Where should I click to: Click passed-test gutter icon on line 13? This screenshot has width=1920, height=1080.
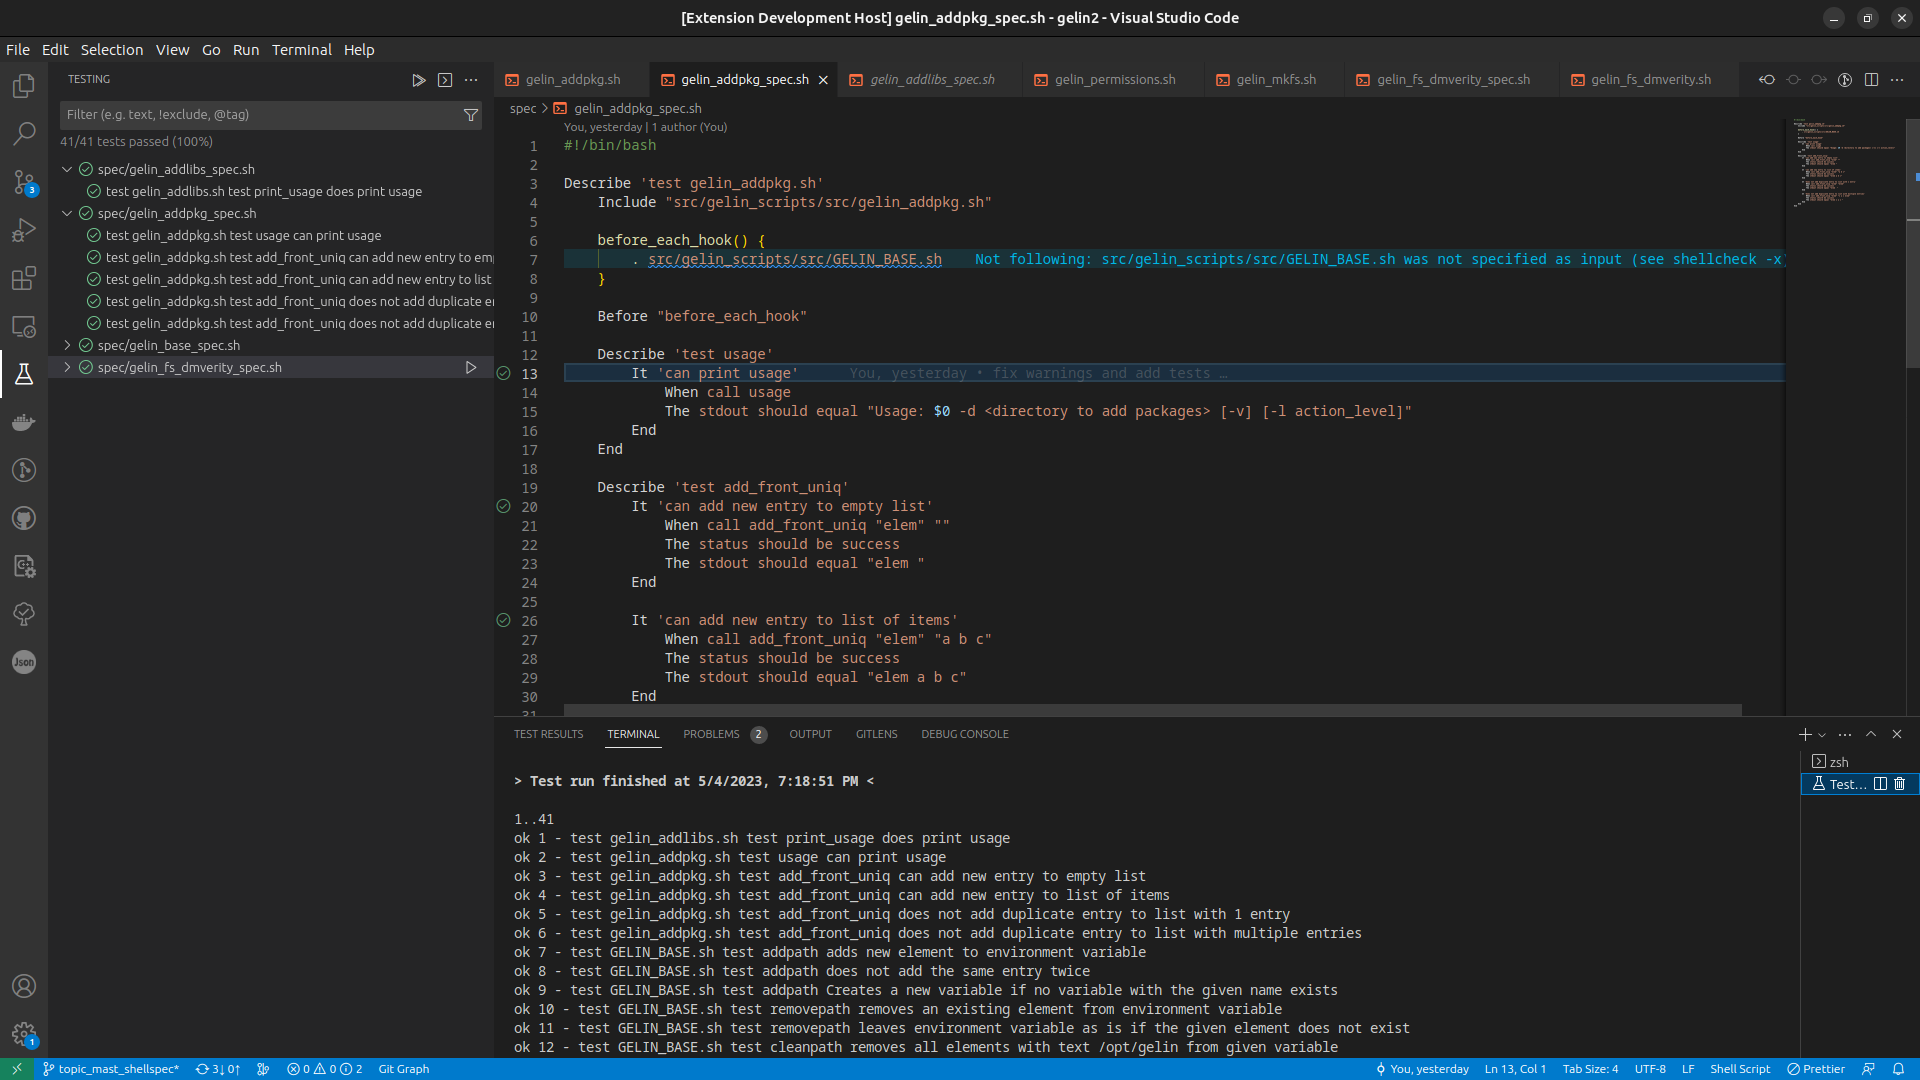pos(504,373)
